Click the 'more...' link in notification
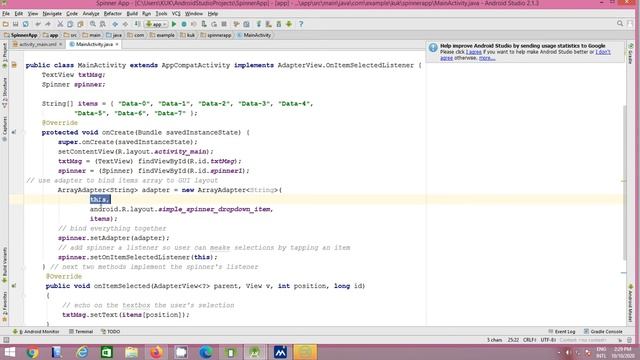 point(487,58)
